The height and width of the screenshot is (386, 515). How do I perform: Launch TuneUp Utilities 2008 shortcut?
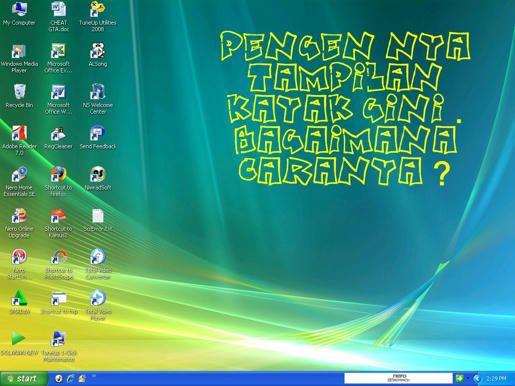[x=98, y=16]
